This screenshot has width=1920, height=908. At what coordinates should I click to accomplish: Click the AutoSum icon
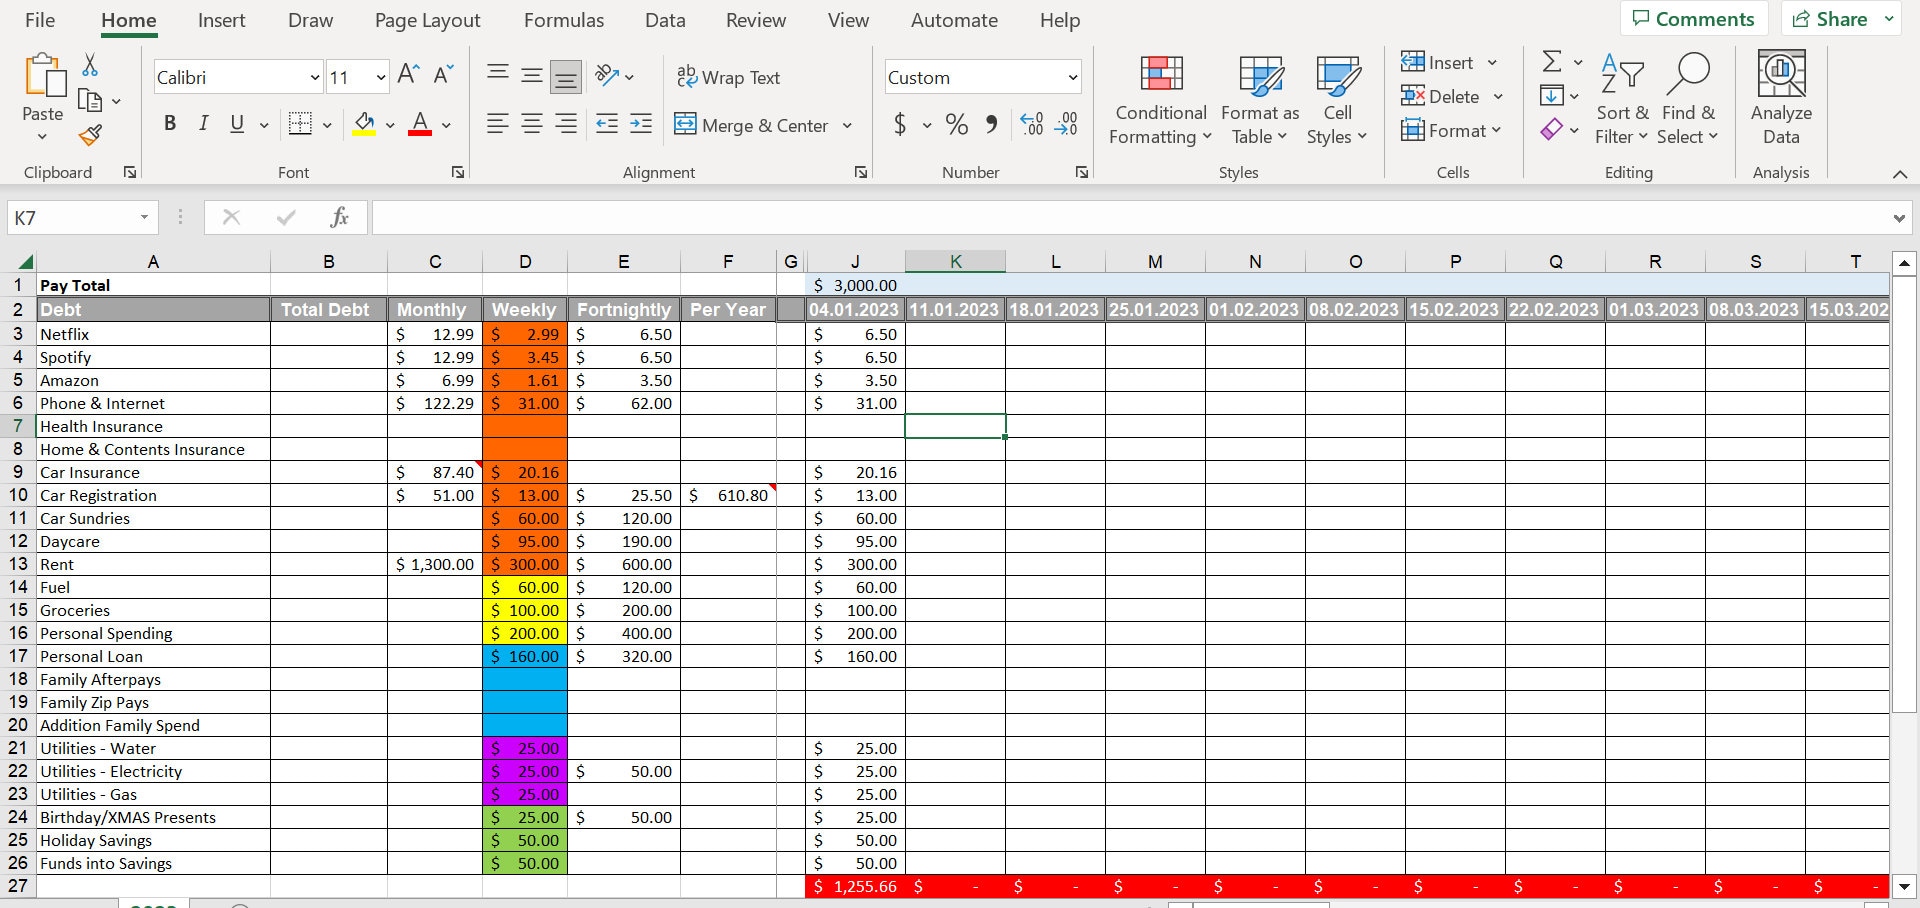coord(1553,62)
